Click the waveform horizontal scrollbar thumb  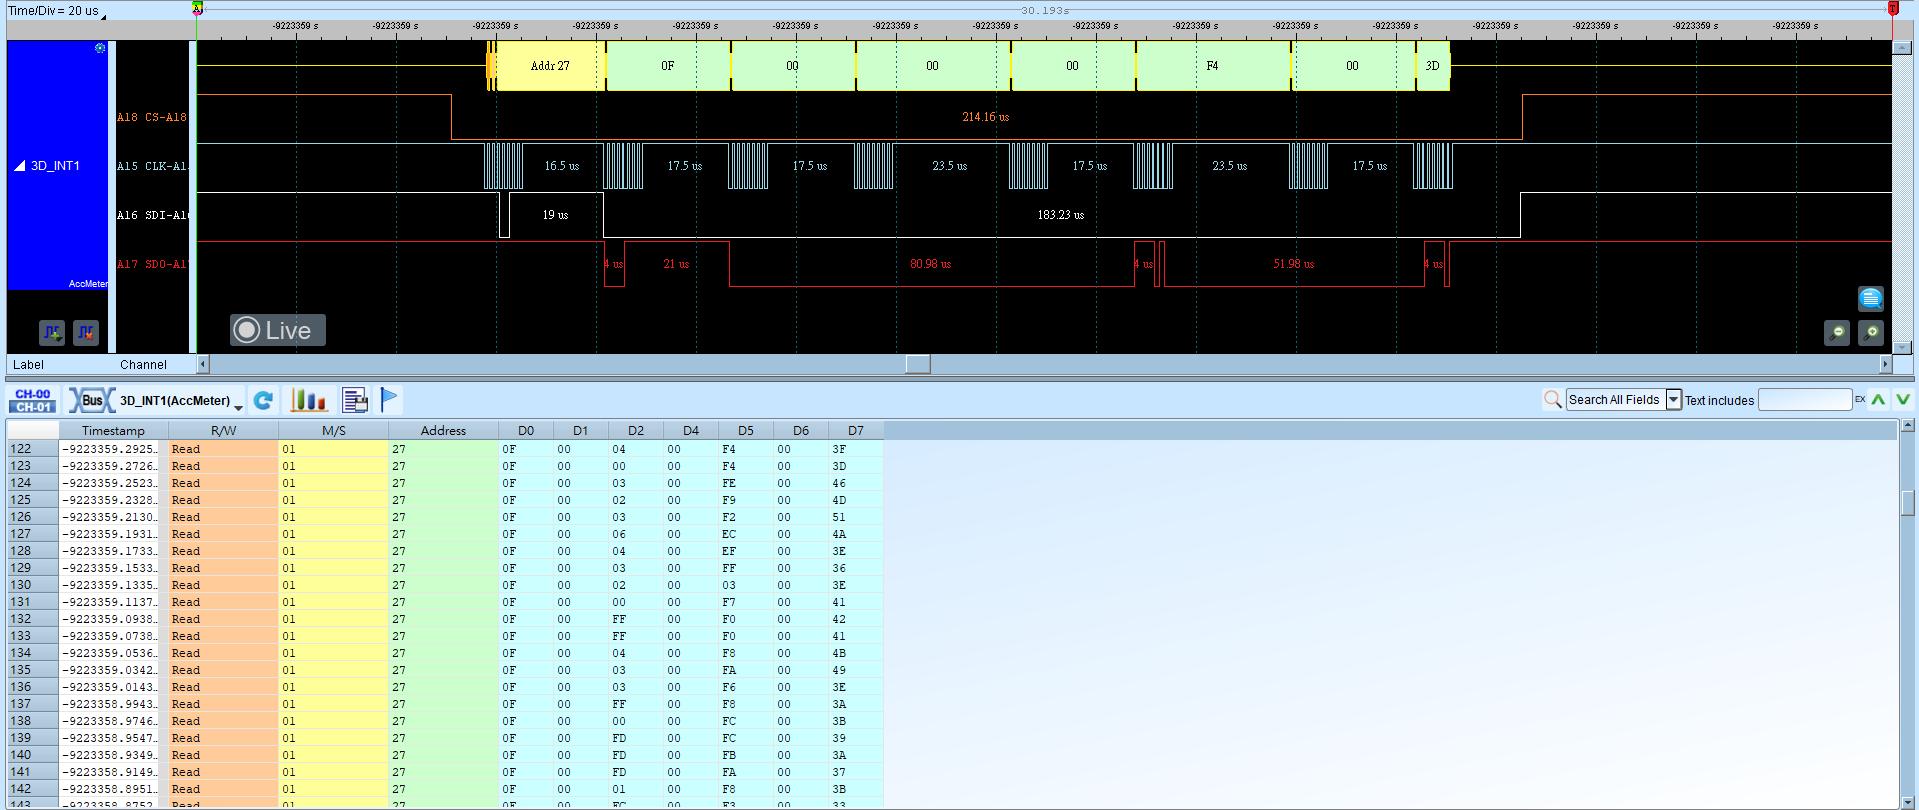click(918, 364)
